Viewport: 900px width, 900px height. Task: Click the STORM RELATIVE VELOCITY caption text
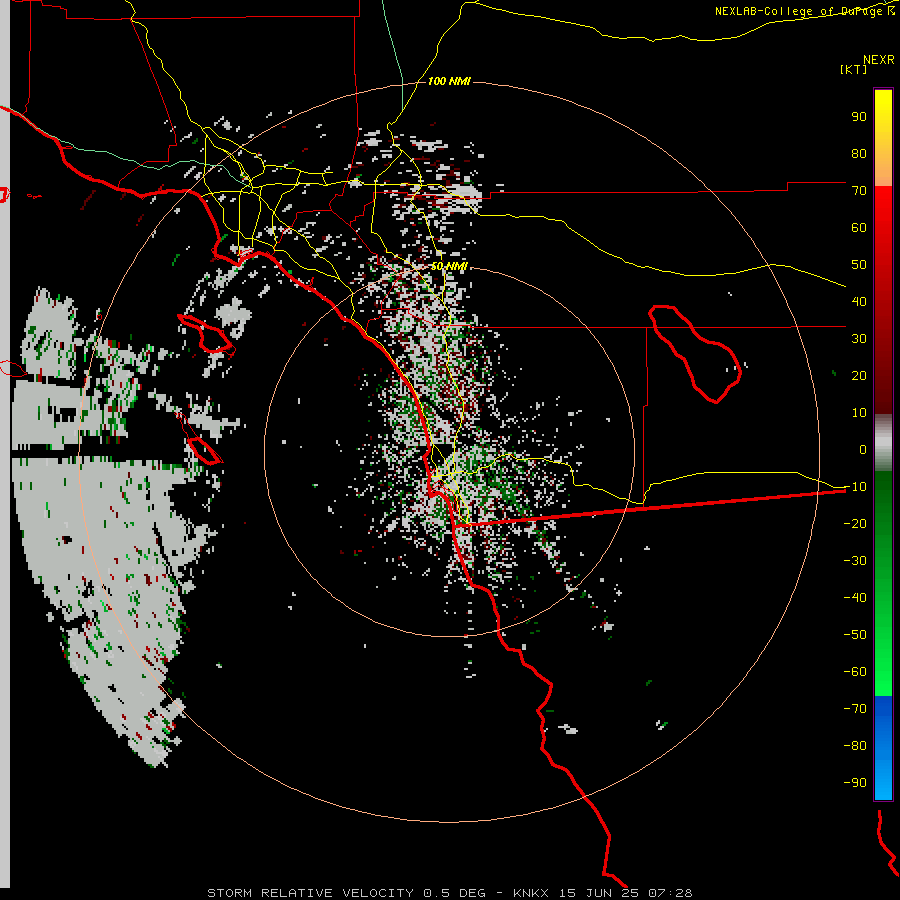(310, 893)
